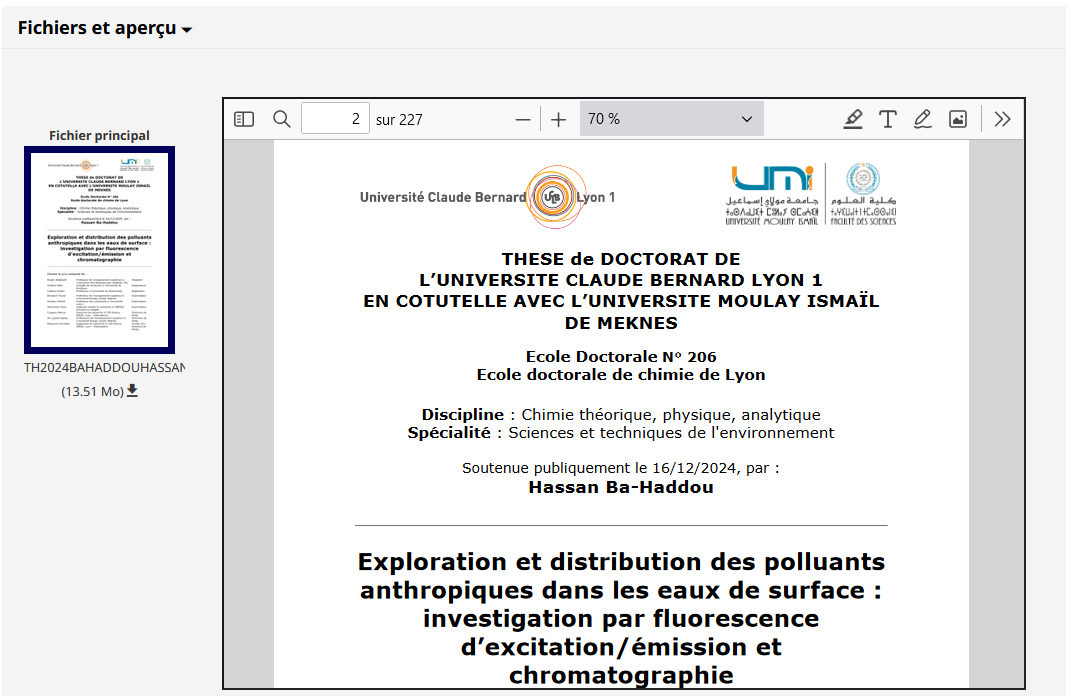The width and height of the screenshot is (1071, 696).
Task: Open the 70 % zoom dropdown
Action: [671, 119]
